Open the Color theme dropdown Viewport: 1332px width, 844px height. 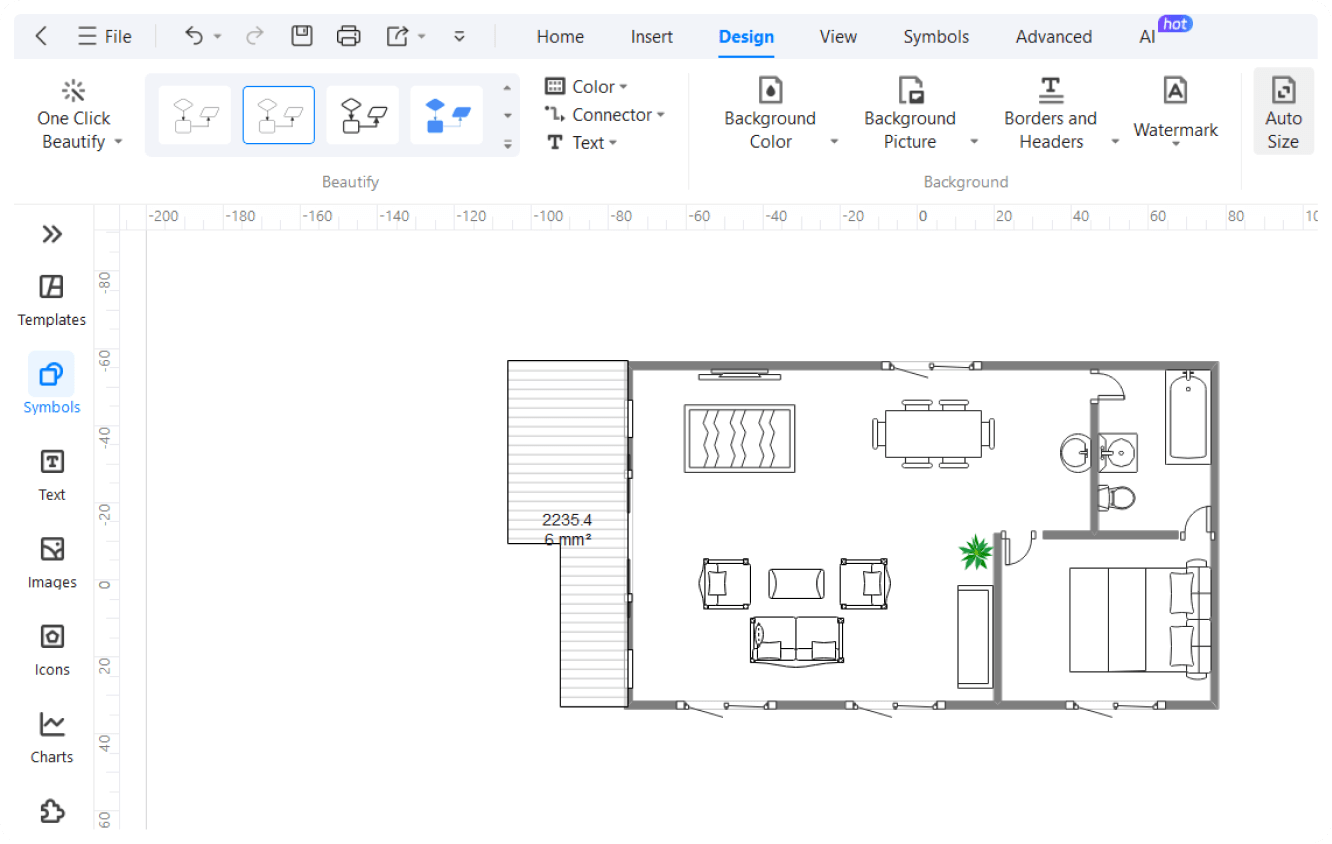point(586,87)
